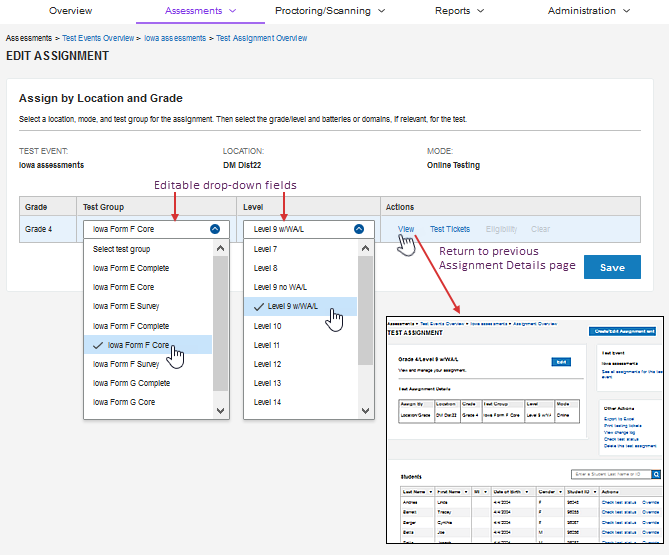This screenshot has height=555, width=669.
Task: Click Create/Edit Assignment button in preview
Action: pos(622,331)
